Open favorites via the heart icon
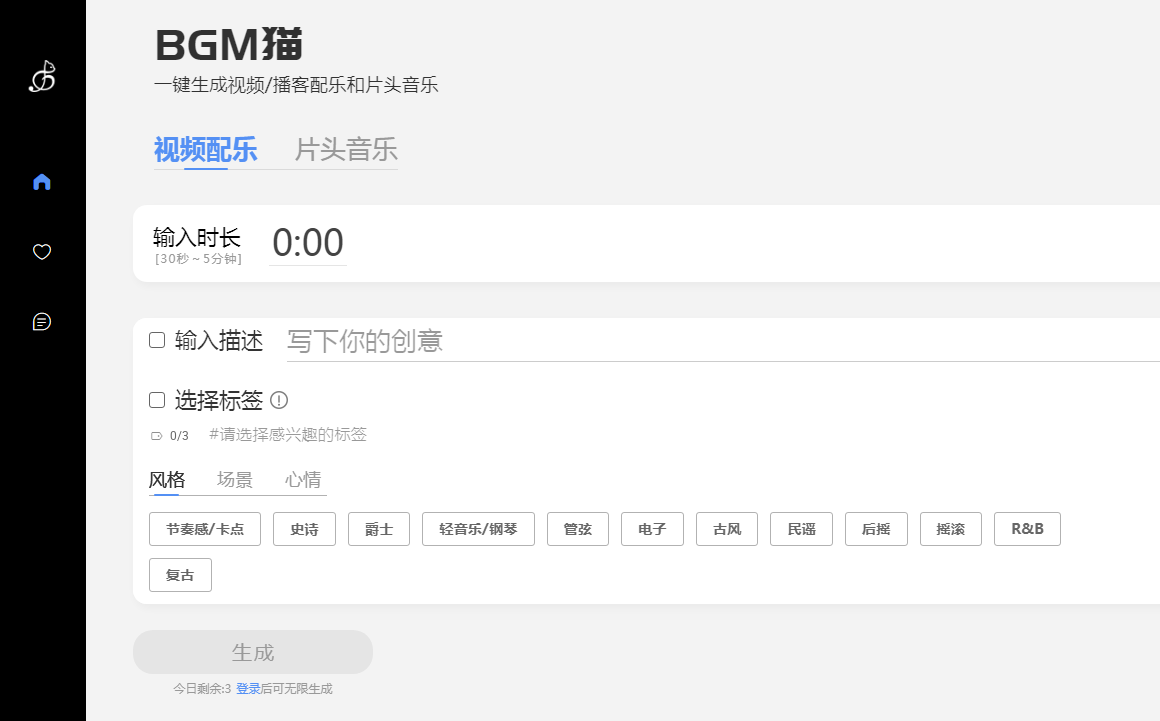The width and height of the screenshot is (1160, 721). tap(41, 252)
